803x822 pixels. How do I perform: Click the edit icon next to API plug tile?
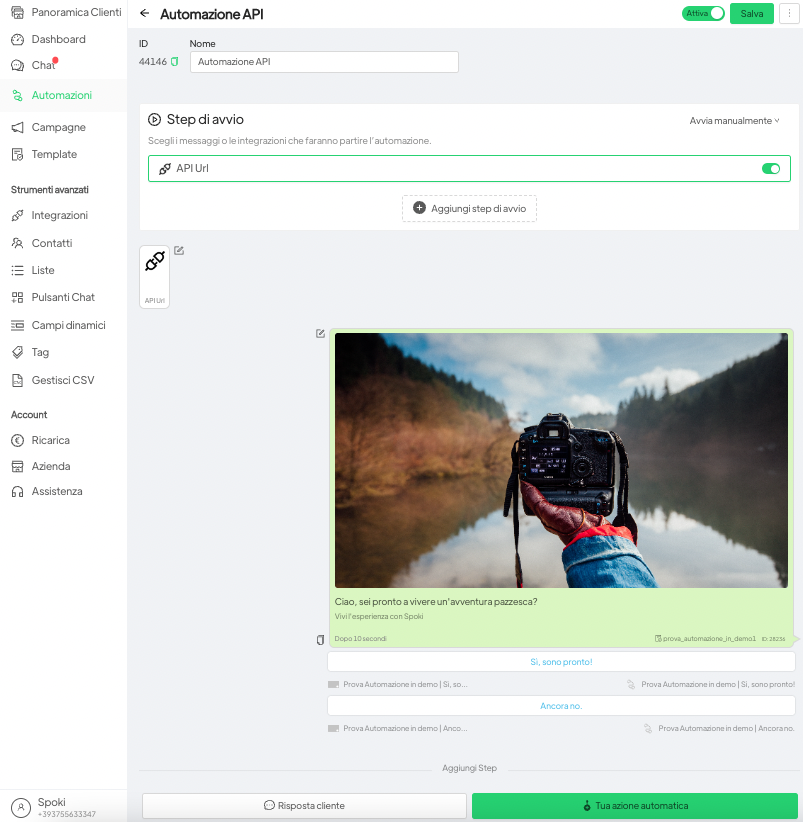[x=179, y=251]
